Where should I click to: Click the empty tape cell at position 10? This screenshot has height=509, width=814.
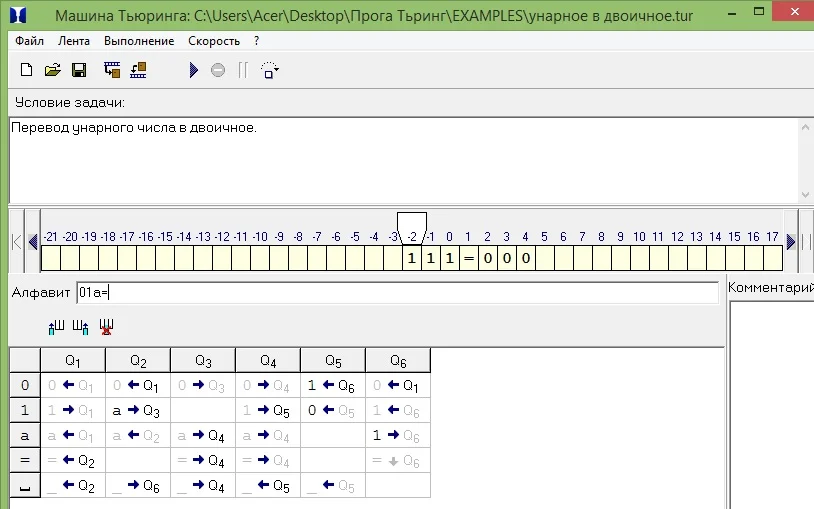(640, 258)
